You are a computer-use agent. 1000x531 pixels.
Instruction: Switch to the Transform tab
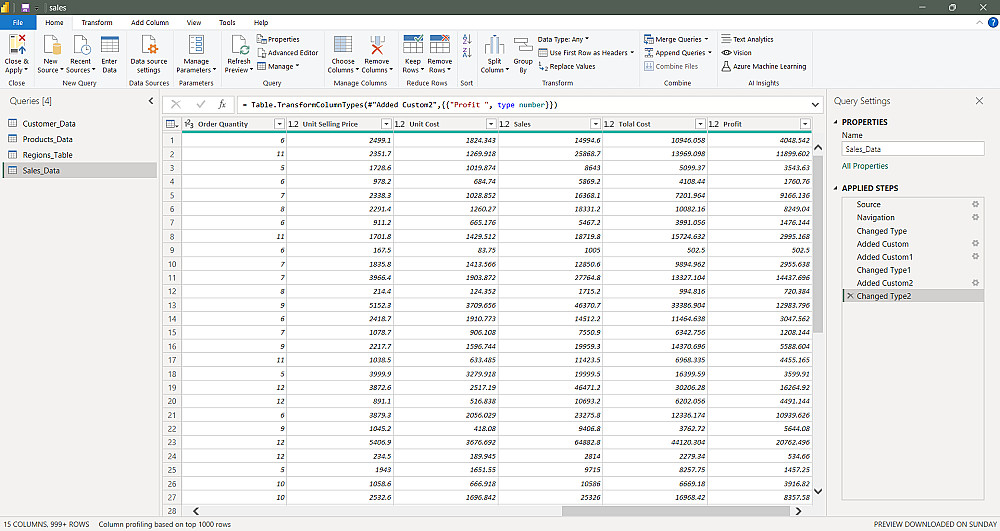[x=97, y=22]
